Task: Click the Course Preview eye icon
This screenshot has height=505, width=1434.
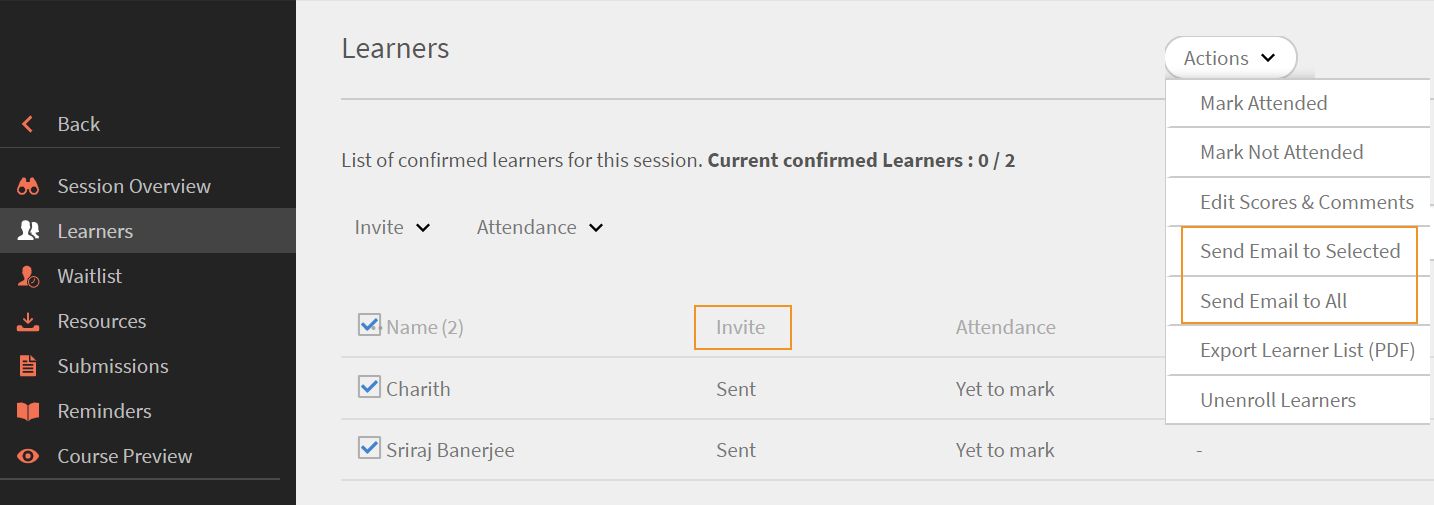Action: pyautogui.click(x=28, y=456)
